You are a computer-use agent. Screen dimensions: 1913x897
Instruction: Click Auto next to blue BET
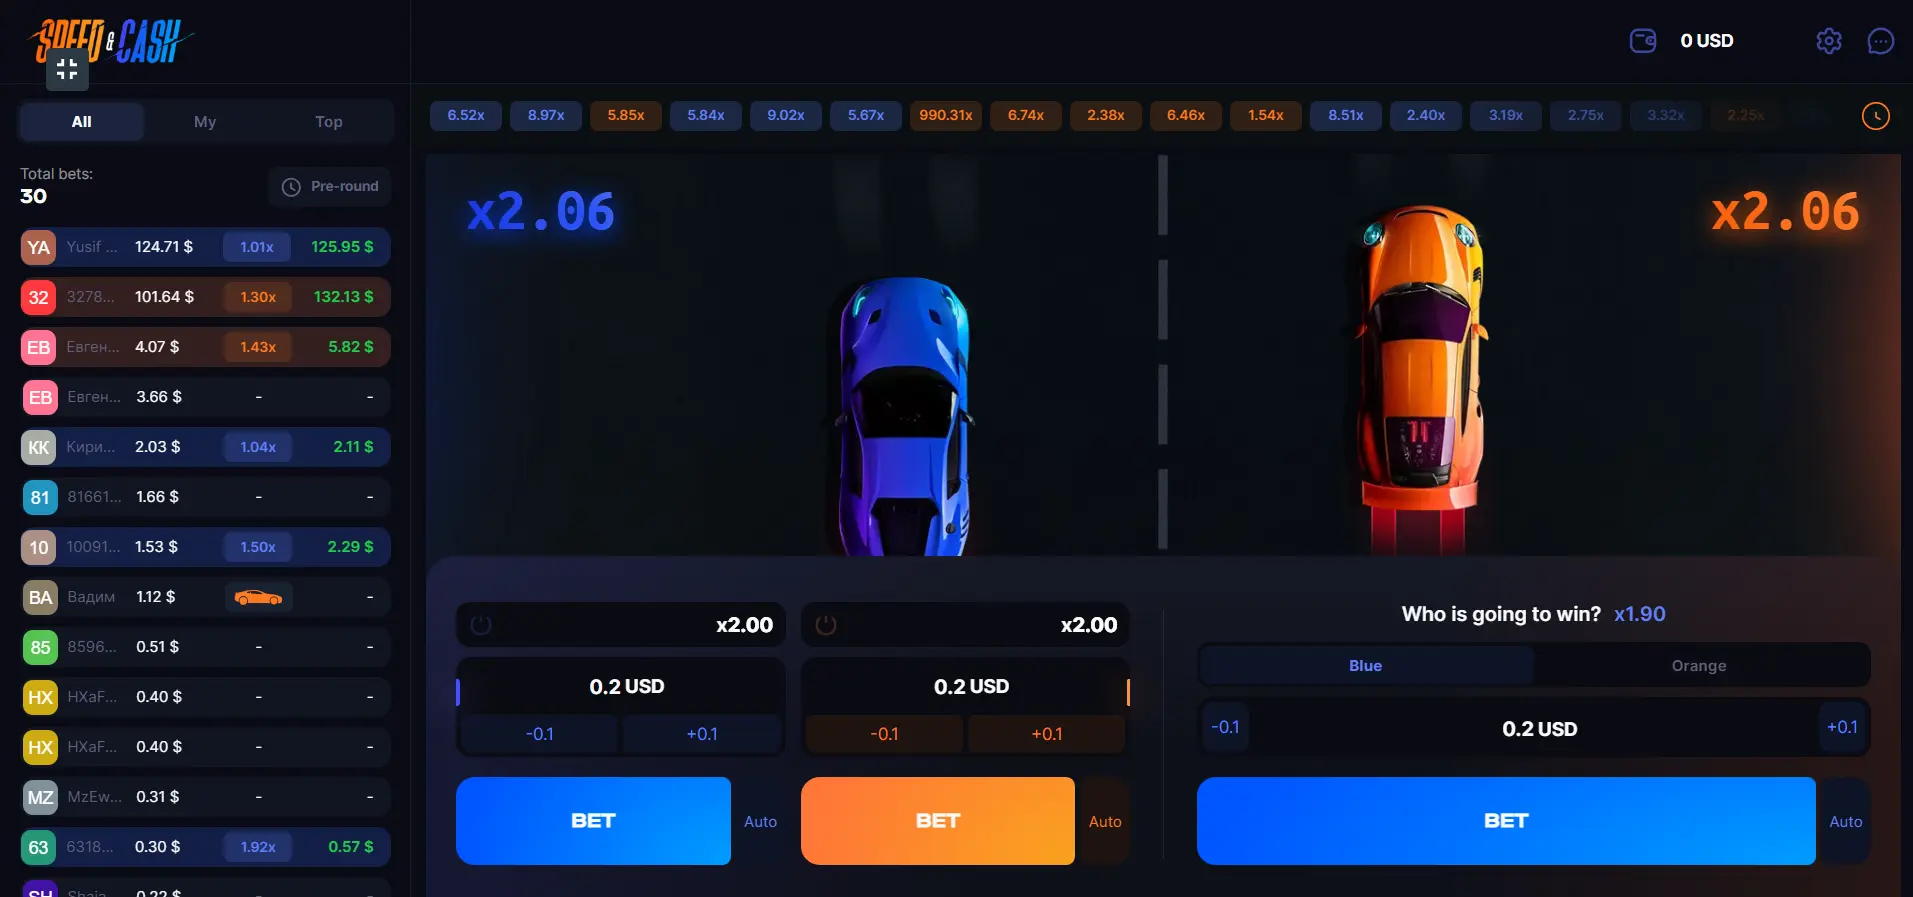tap(760, 822)
